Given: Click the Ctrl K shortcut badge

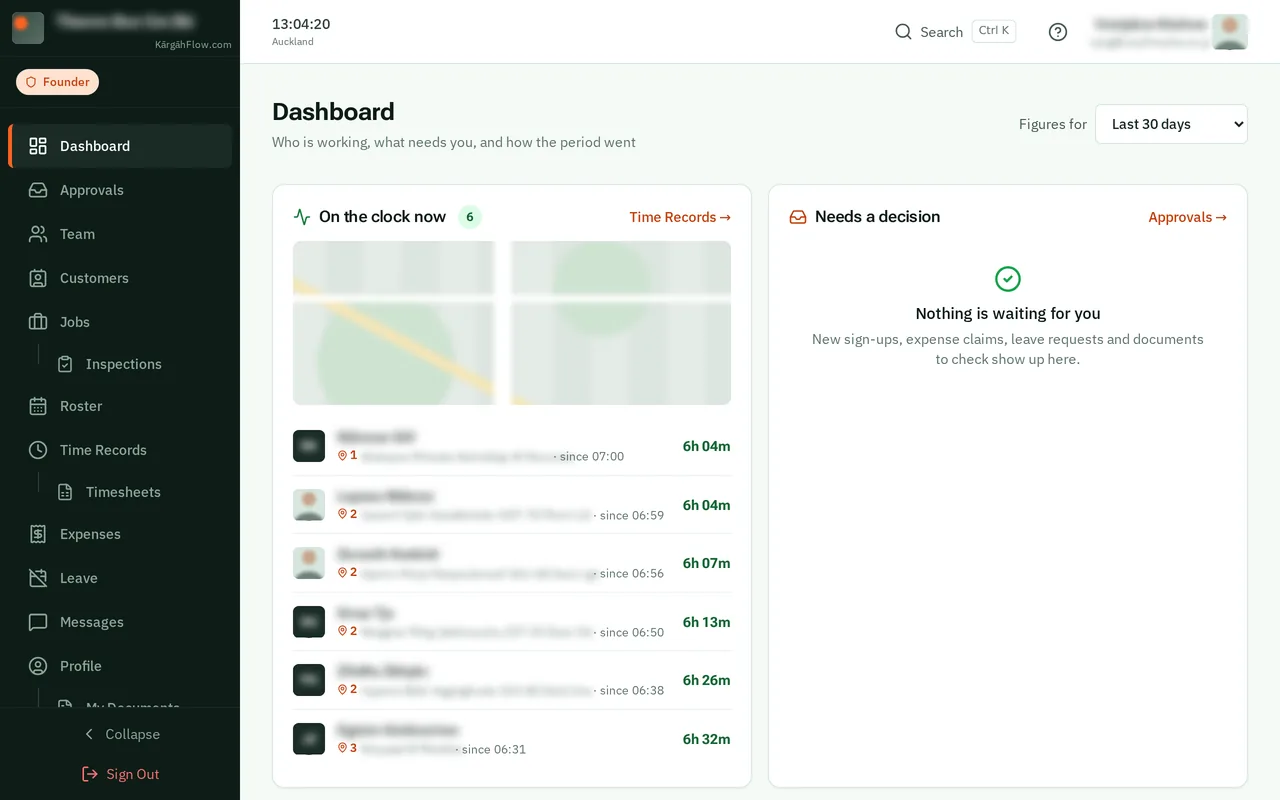Looking at the screenshot, I should pos(994,31).
